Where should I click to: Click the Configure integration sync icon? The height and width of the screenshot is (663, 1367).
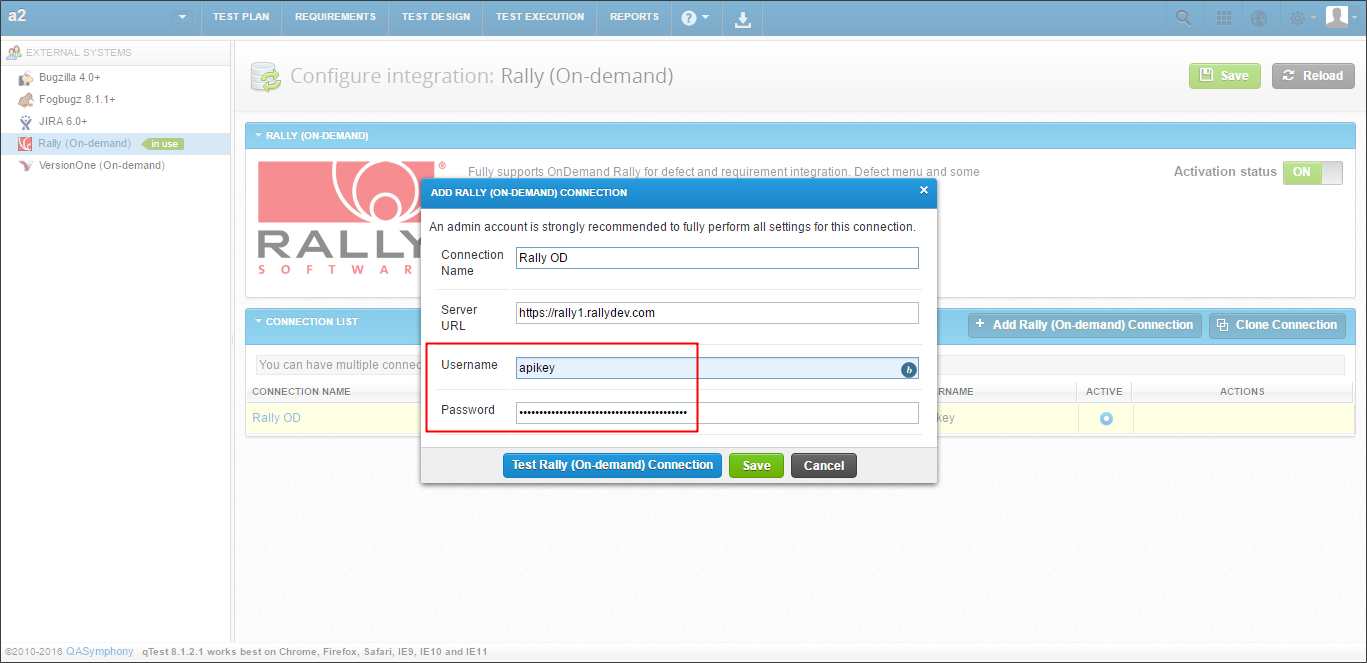266,78
